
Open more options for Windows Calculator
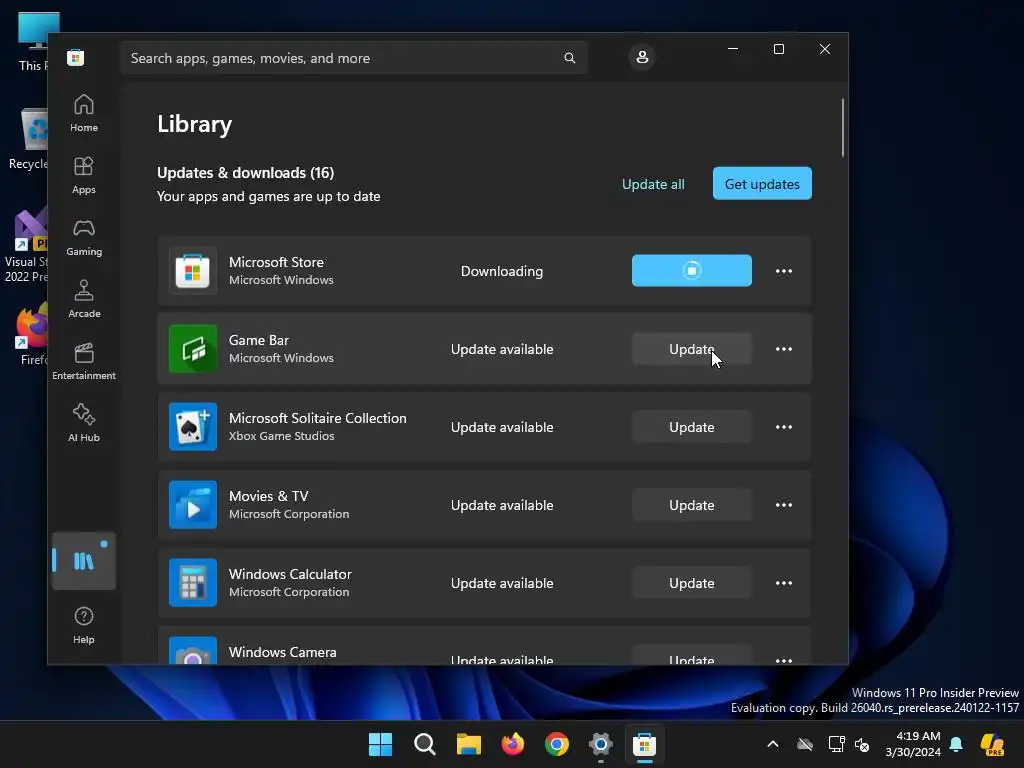click(x=784, y=583)
